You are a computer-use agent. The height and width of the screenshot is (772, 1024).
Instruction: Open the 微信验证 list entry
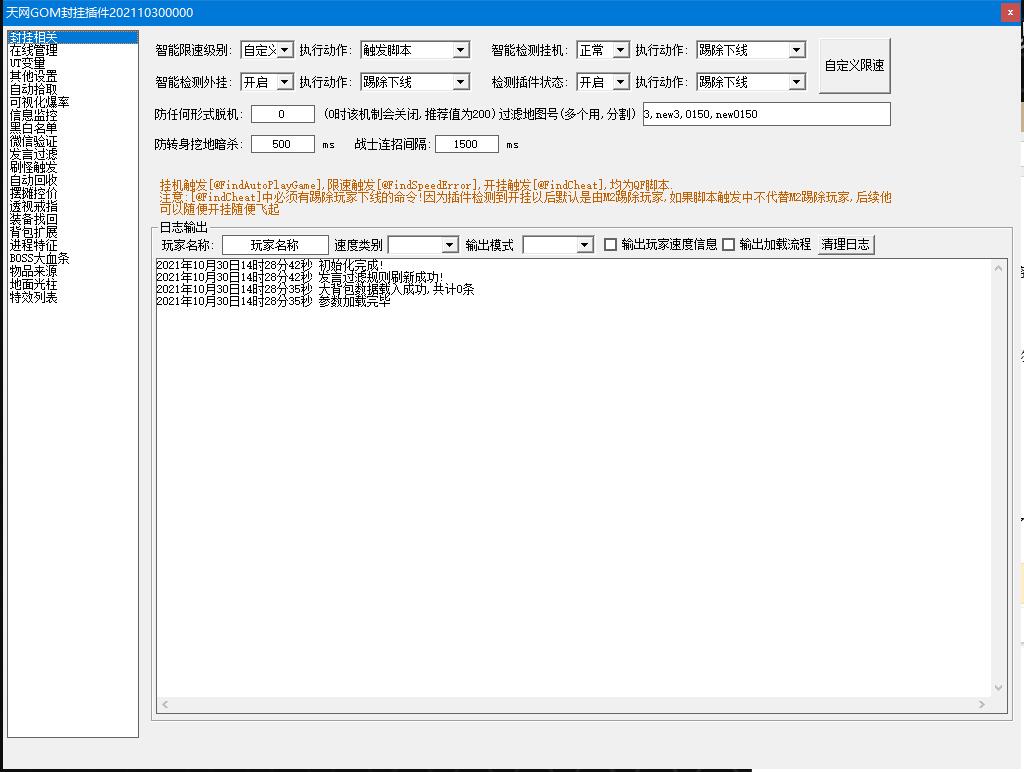coord(33,141)
